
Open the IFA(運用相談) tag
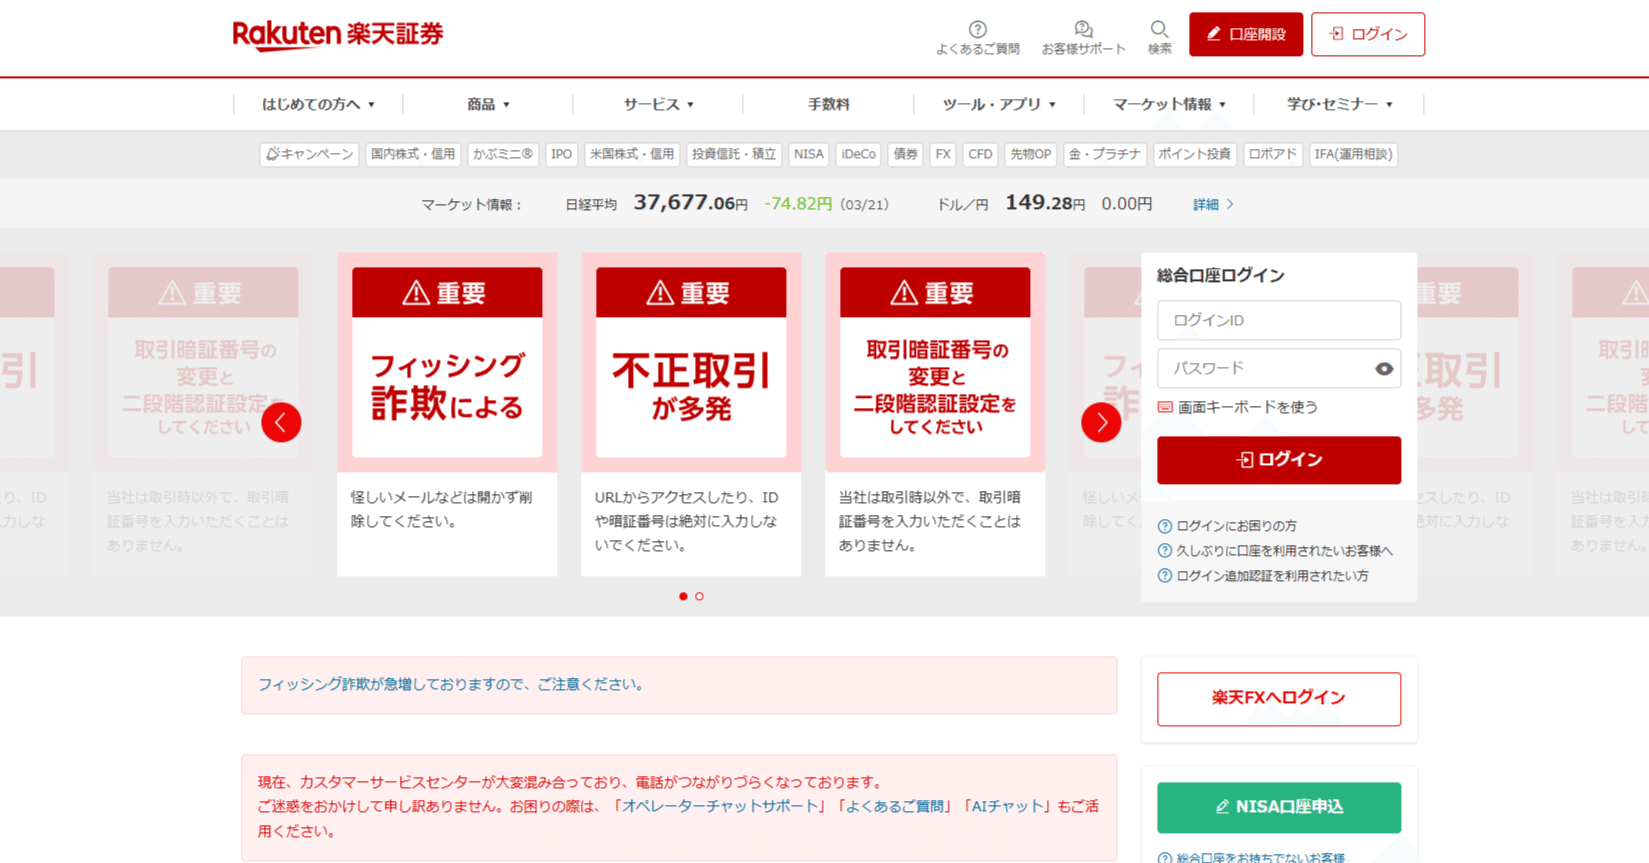[x=1353, y=154]
